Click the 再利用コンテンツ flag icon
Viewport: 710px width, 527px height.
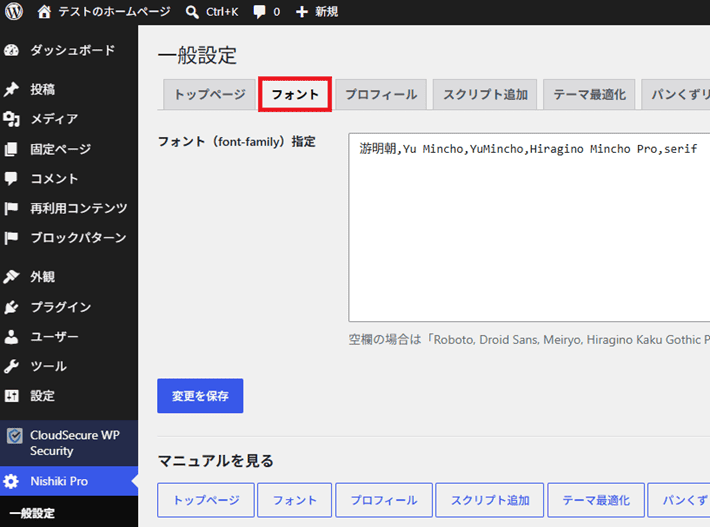point(11,208)
